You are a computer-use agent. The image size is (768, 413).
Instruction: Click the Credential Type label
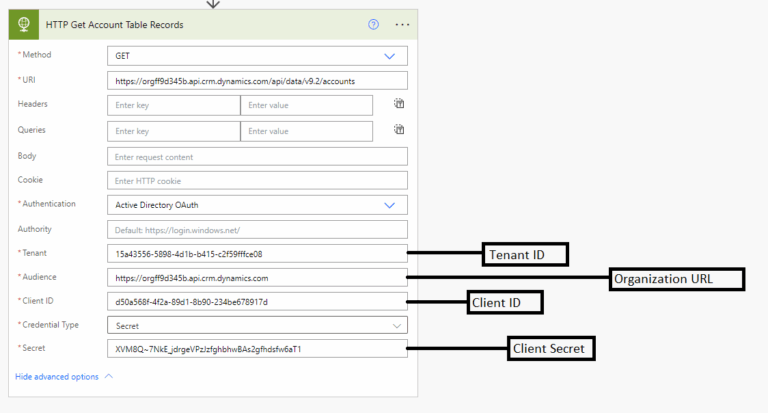tap(48, 324)
